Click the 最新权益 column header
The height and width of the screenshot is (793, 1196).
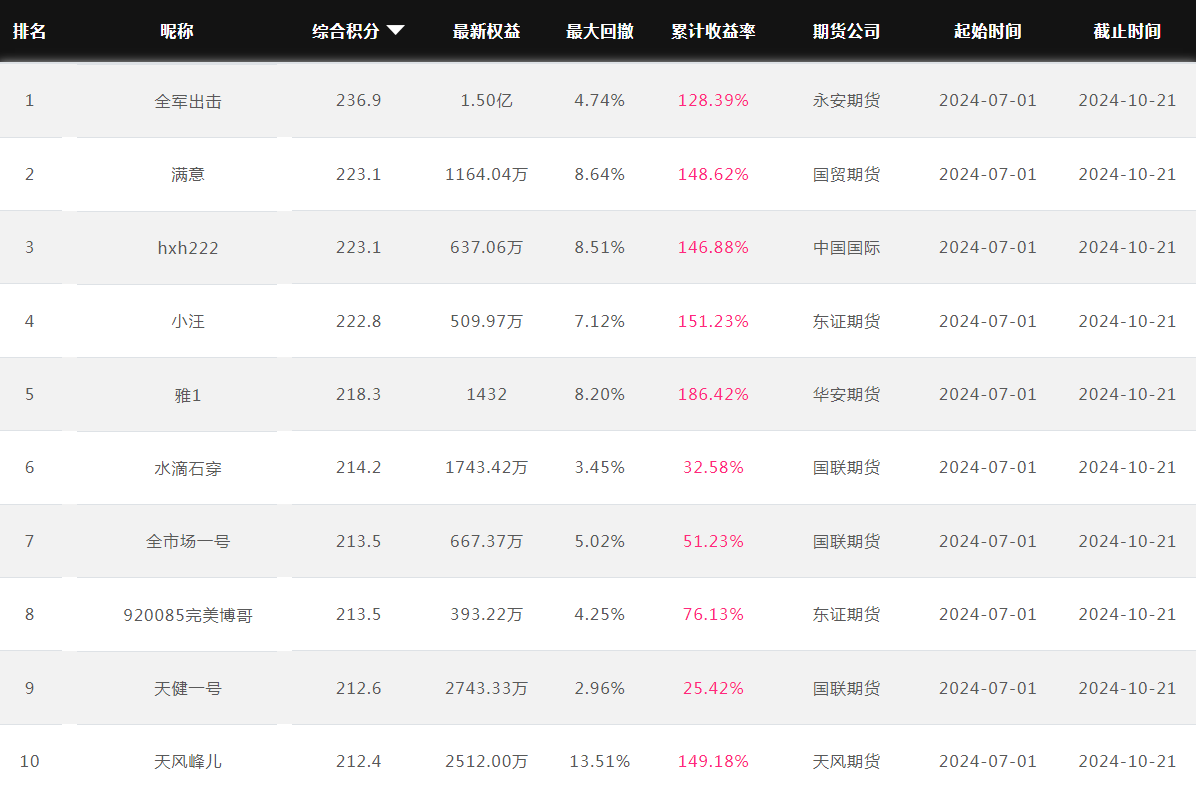pos(487,31)
